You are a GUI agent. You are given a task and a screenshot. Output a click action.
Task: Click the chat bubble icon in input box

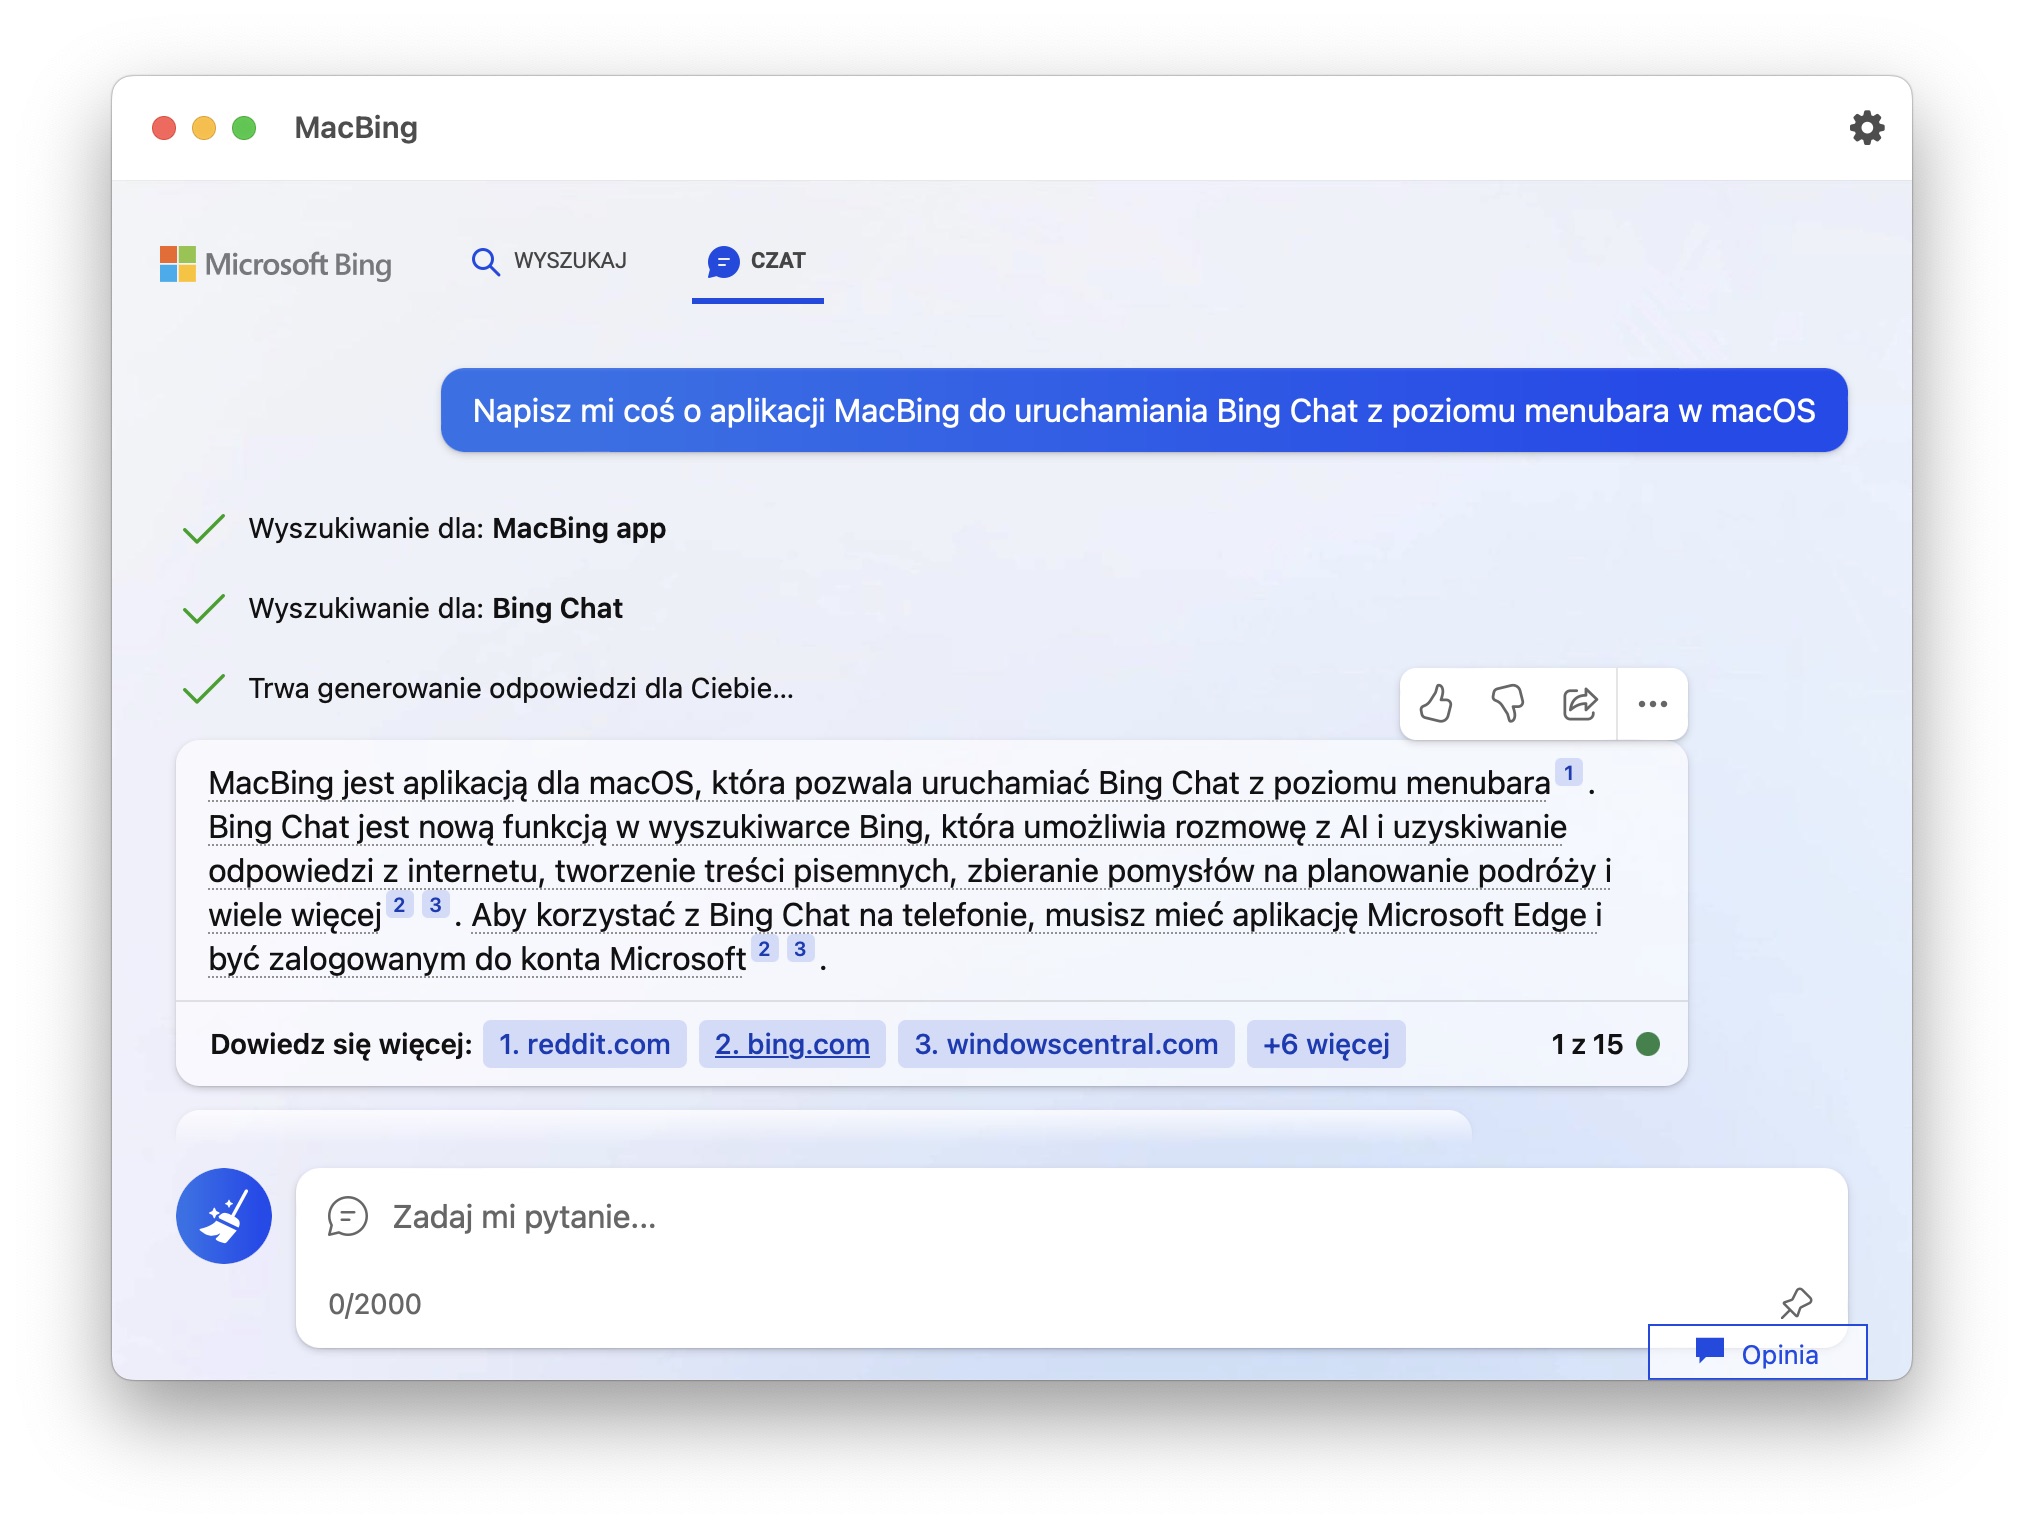[347, 1217]
